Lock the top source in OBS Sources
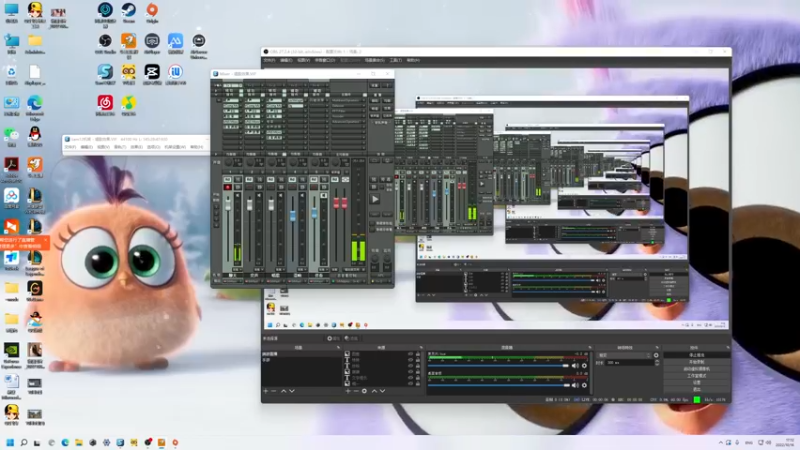The height and width of the screenshot is (450, 800). tap(418, 354)
